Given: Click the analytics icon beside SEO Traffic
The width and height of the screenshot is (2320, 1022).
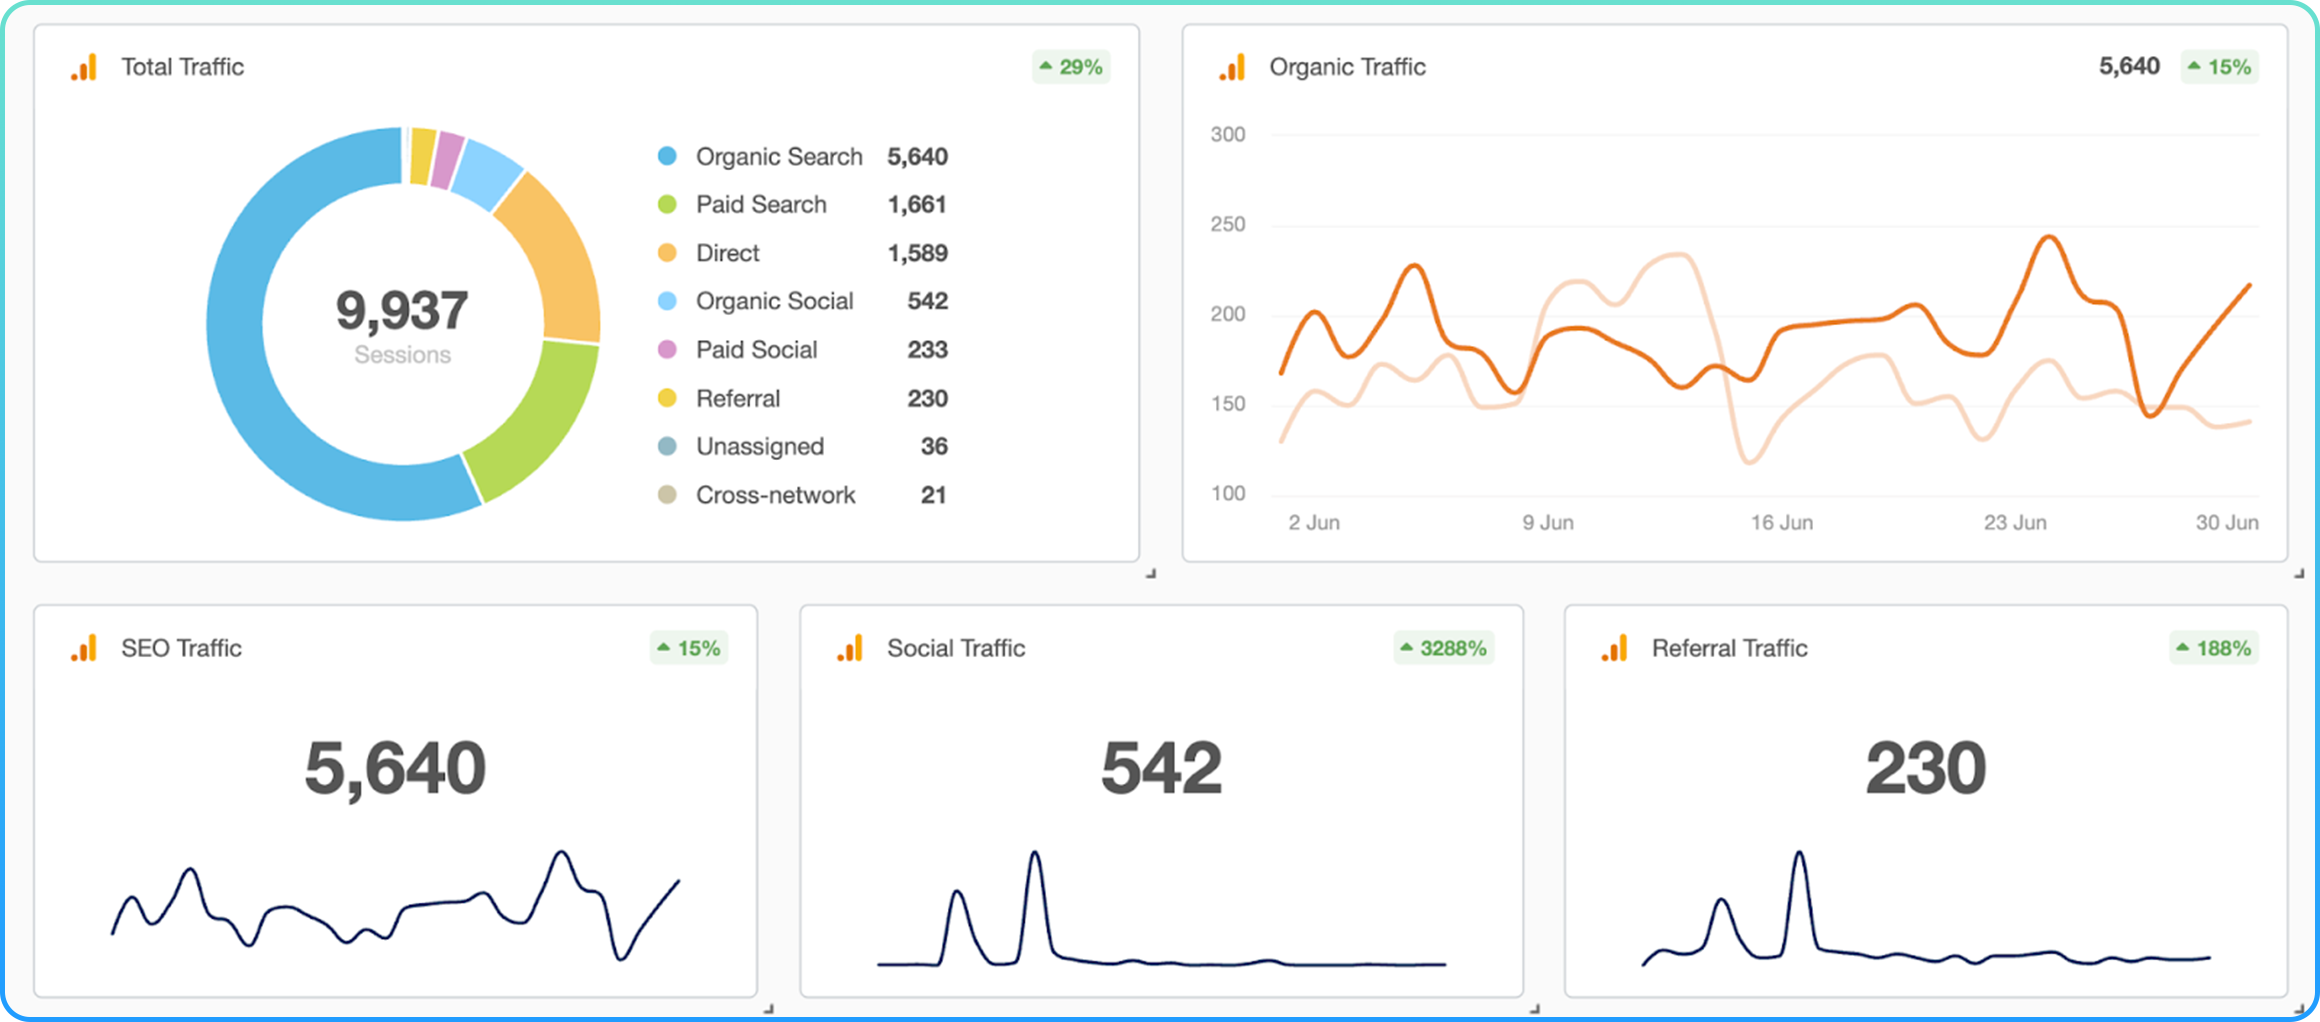Looking at the screenshot, I should coord(84,648).
